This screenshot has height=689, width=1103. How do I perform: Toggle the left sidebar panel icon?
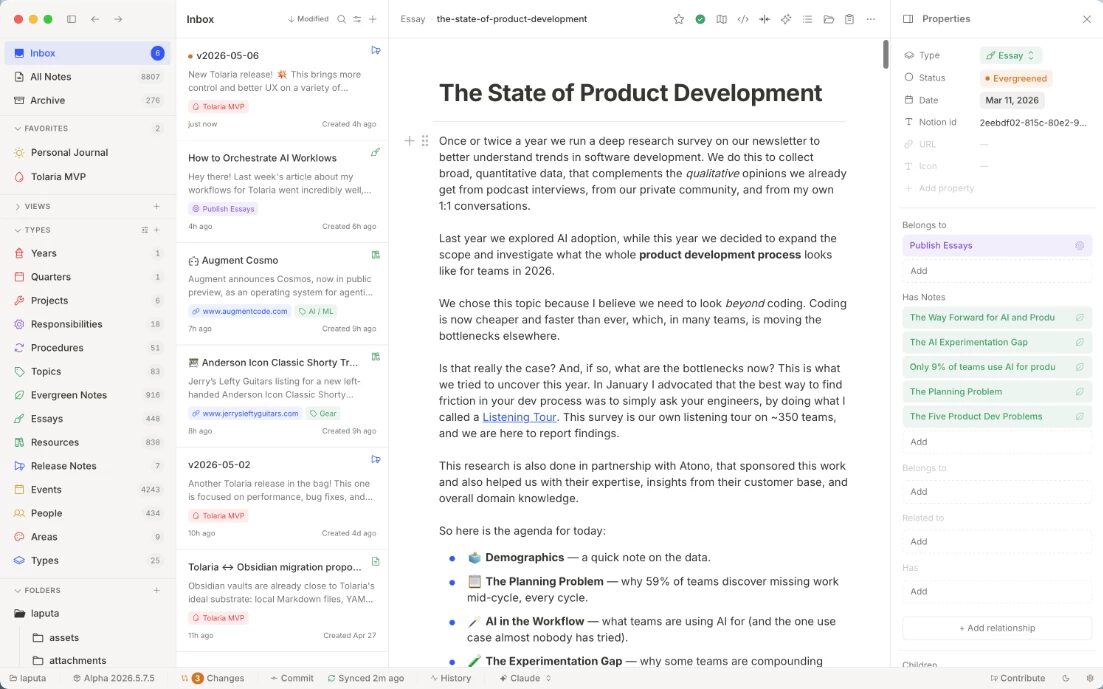pos(71,19)
